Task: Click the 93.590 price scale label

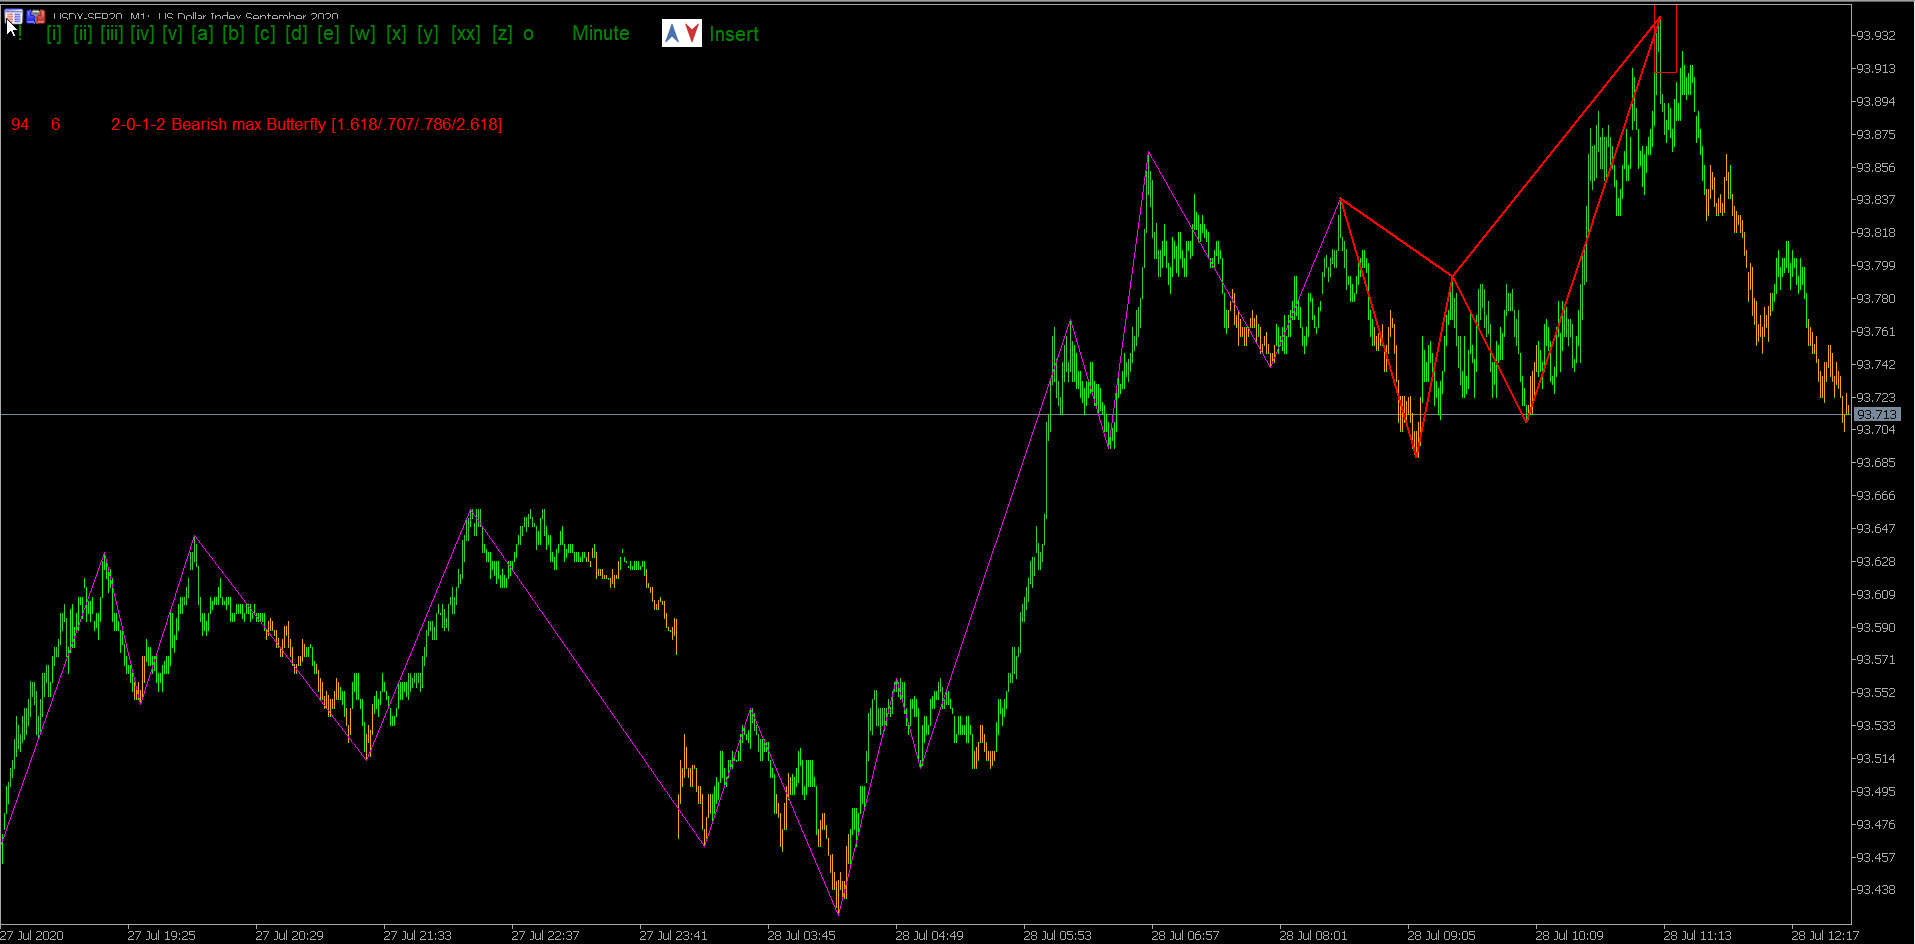Action: 1876,627
